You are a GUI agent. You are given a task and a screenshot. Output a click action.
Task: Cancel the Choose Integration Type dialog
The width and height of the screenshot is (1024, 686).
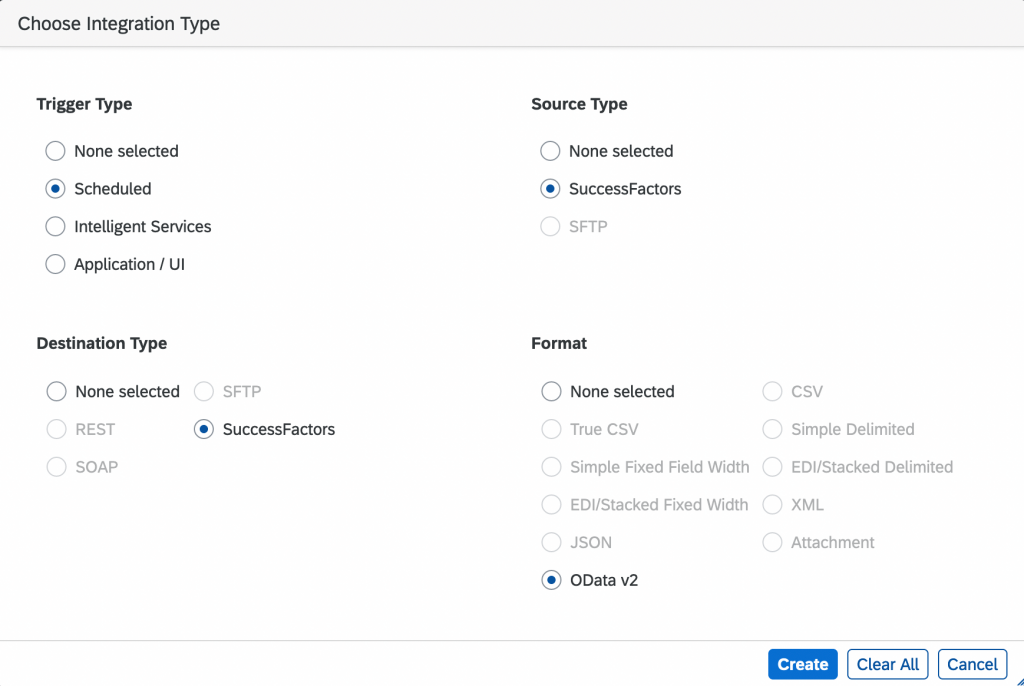(972, 664)
